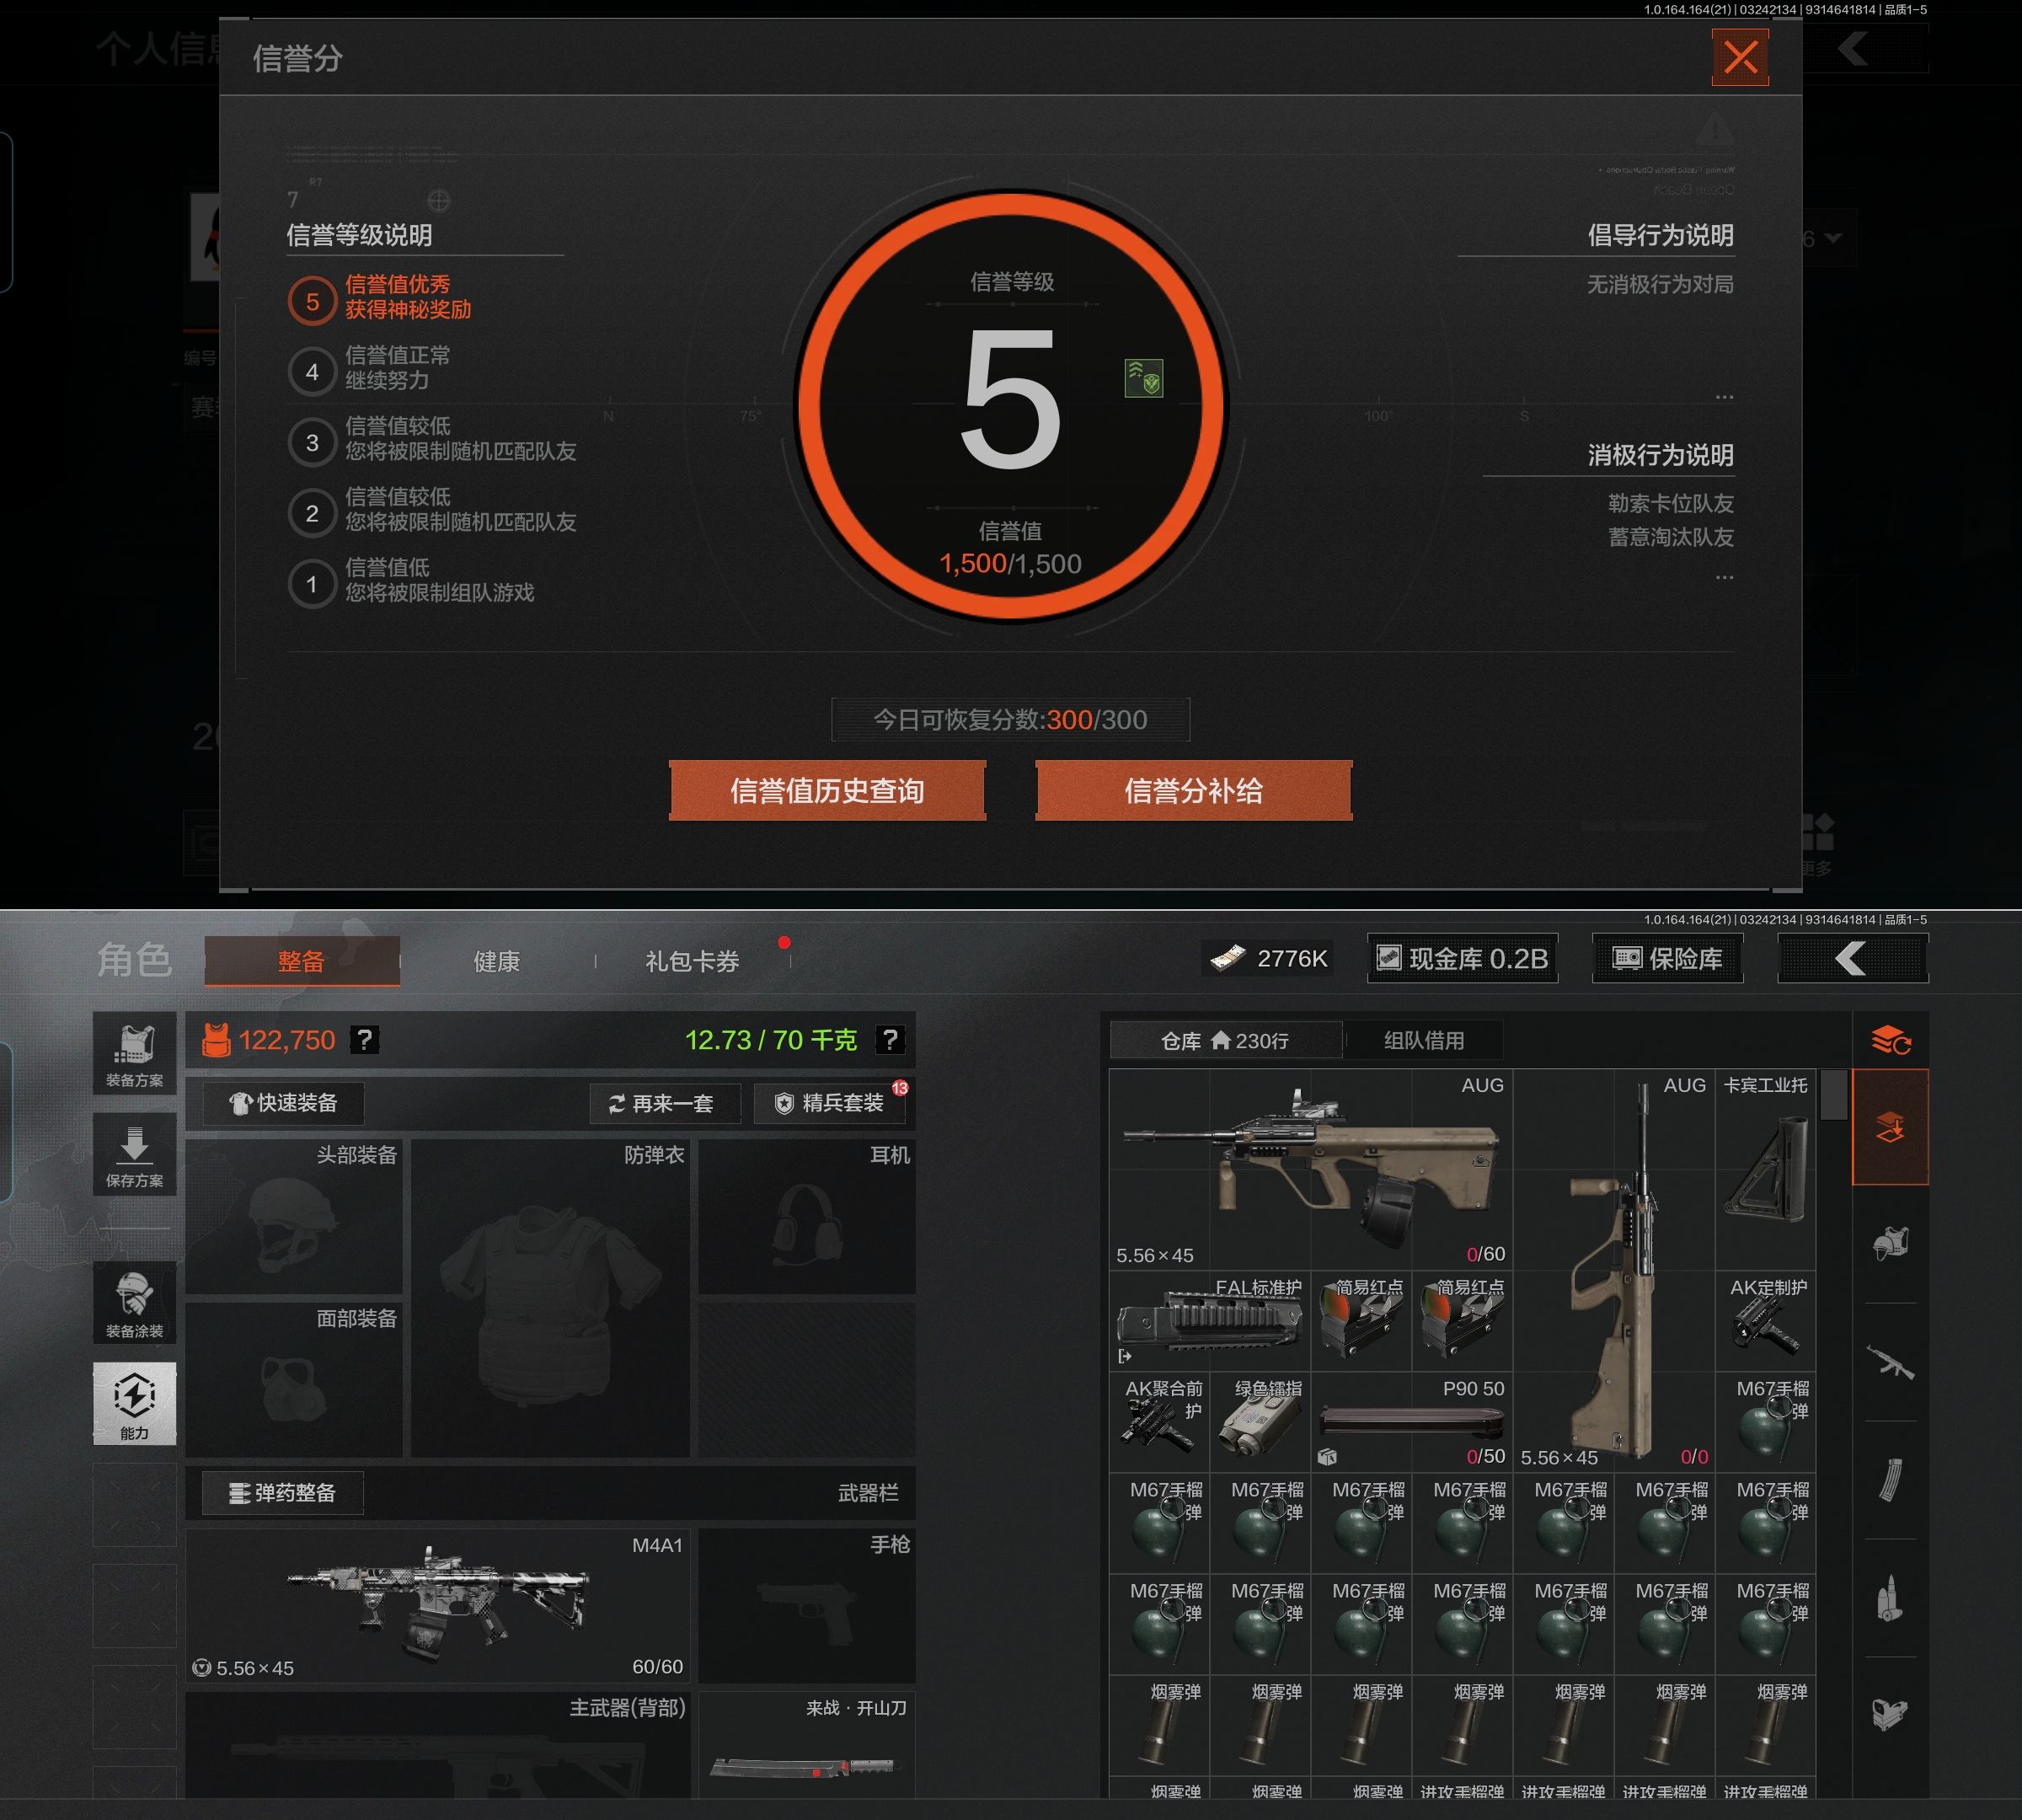2022x1820 pixels.
Task: Click 保存方案 save loadout icon
Action: [x=134, y=1156]
